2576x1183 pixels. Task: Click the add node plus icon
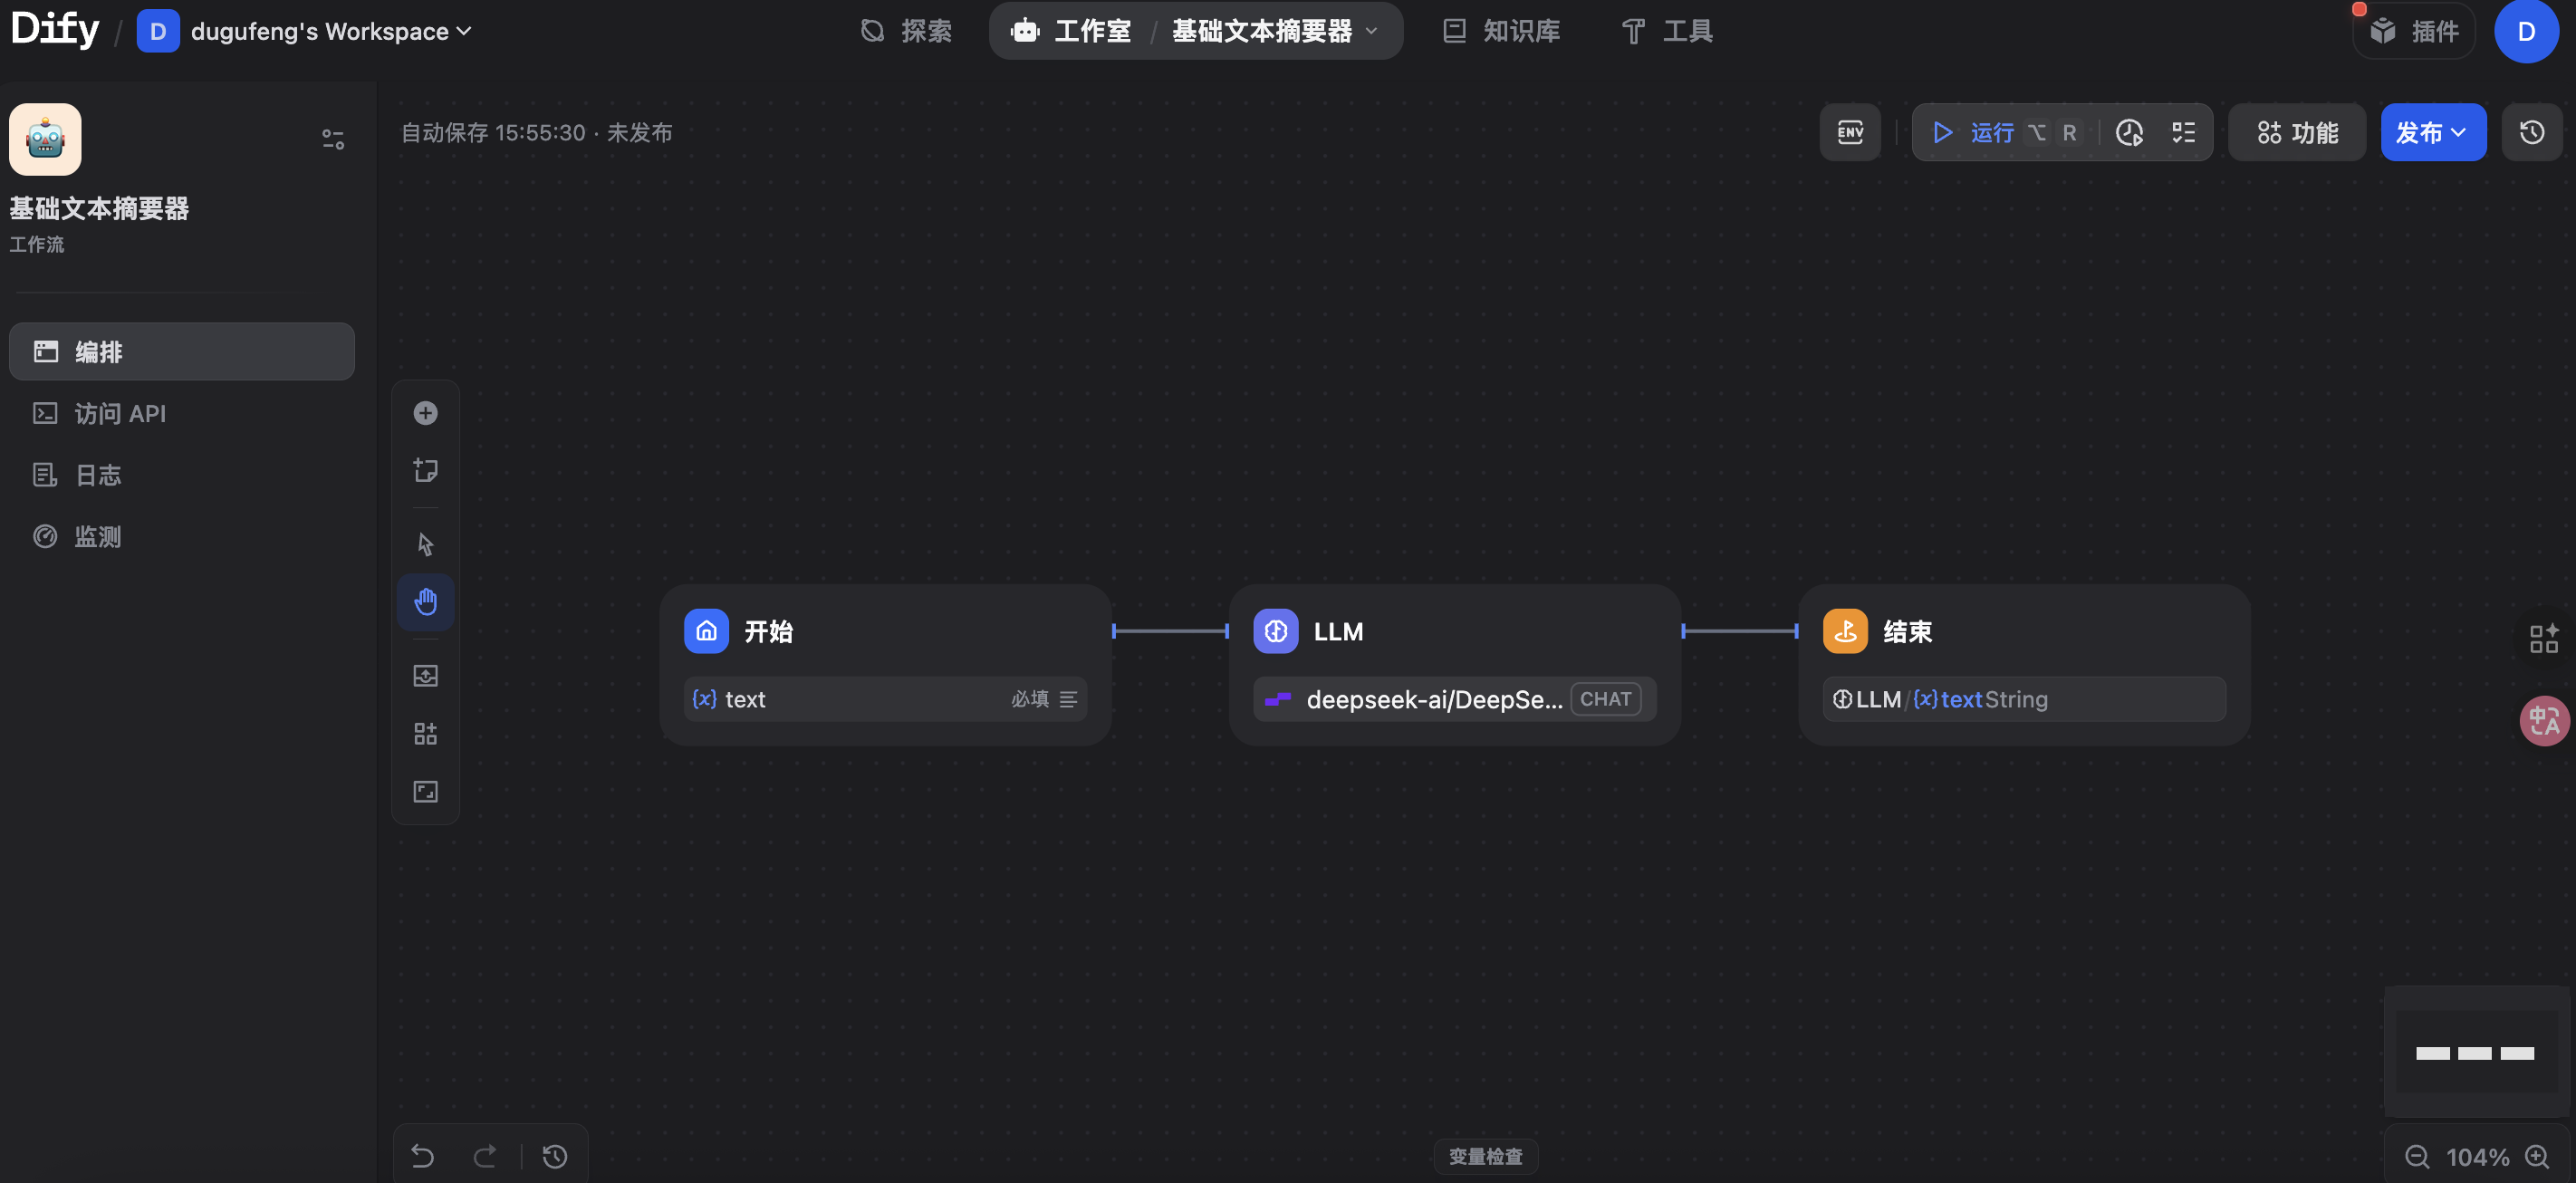(x=426, y=412)
